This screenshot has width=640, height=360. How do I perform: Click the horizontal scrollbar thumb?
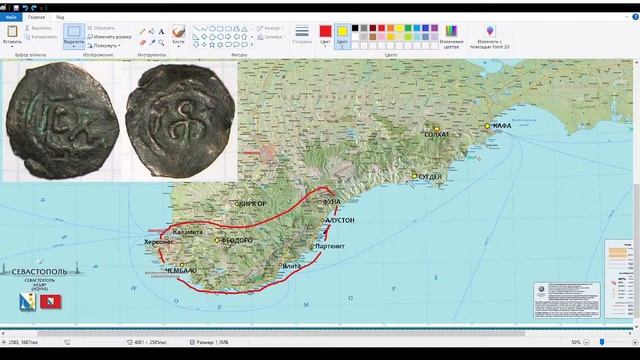[281, 333]
